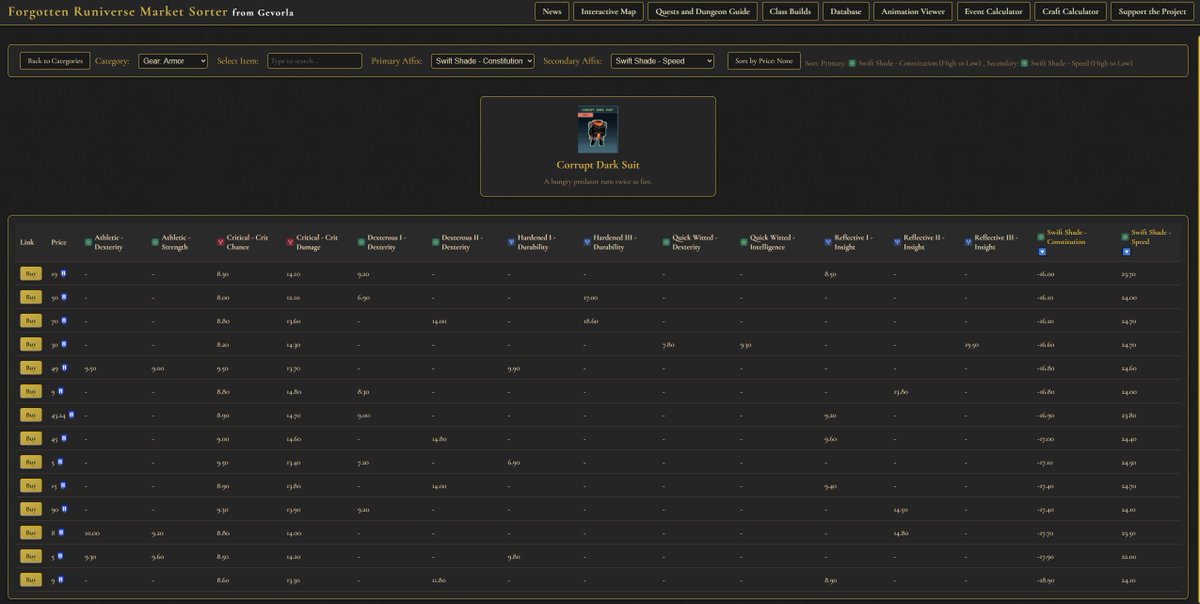Click the 19.50 Reflective III value
This screenshot has width=1200, height=604.
pyautogui.click(x=972, y=344)
